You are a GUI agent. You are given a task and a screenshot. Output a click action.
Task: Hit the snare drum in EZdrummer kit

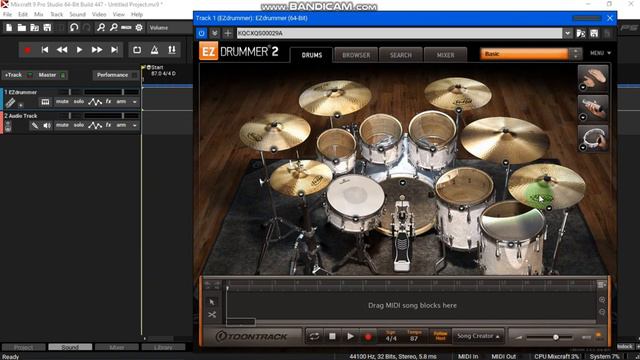tap(356, 197)
